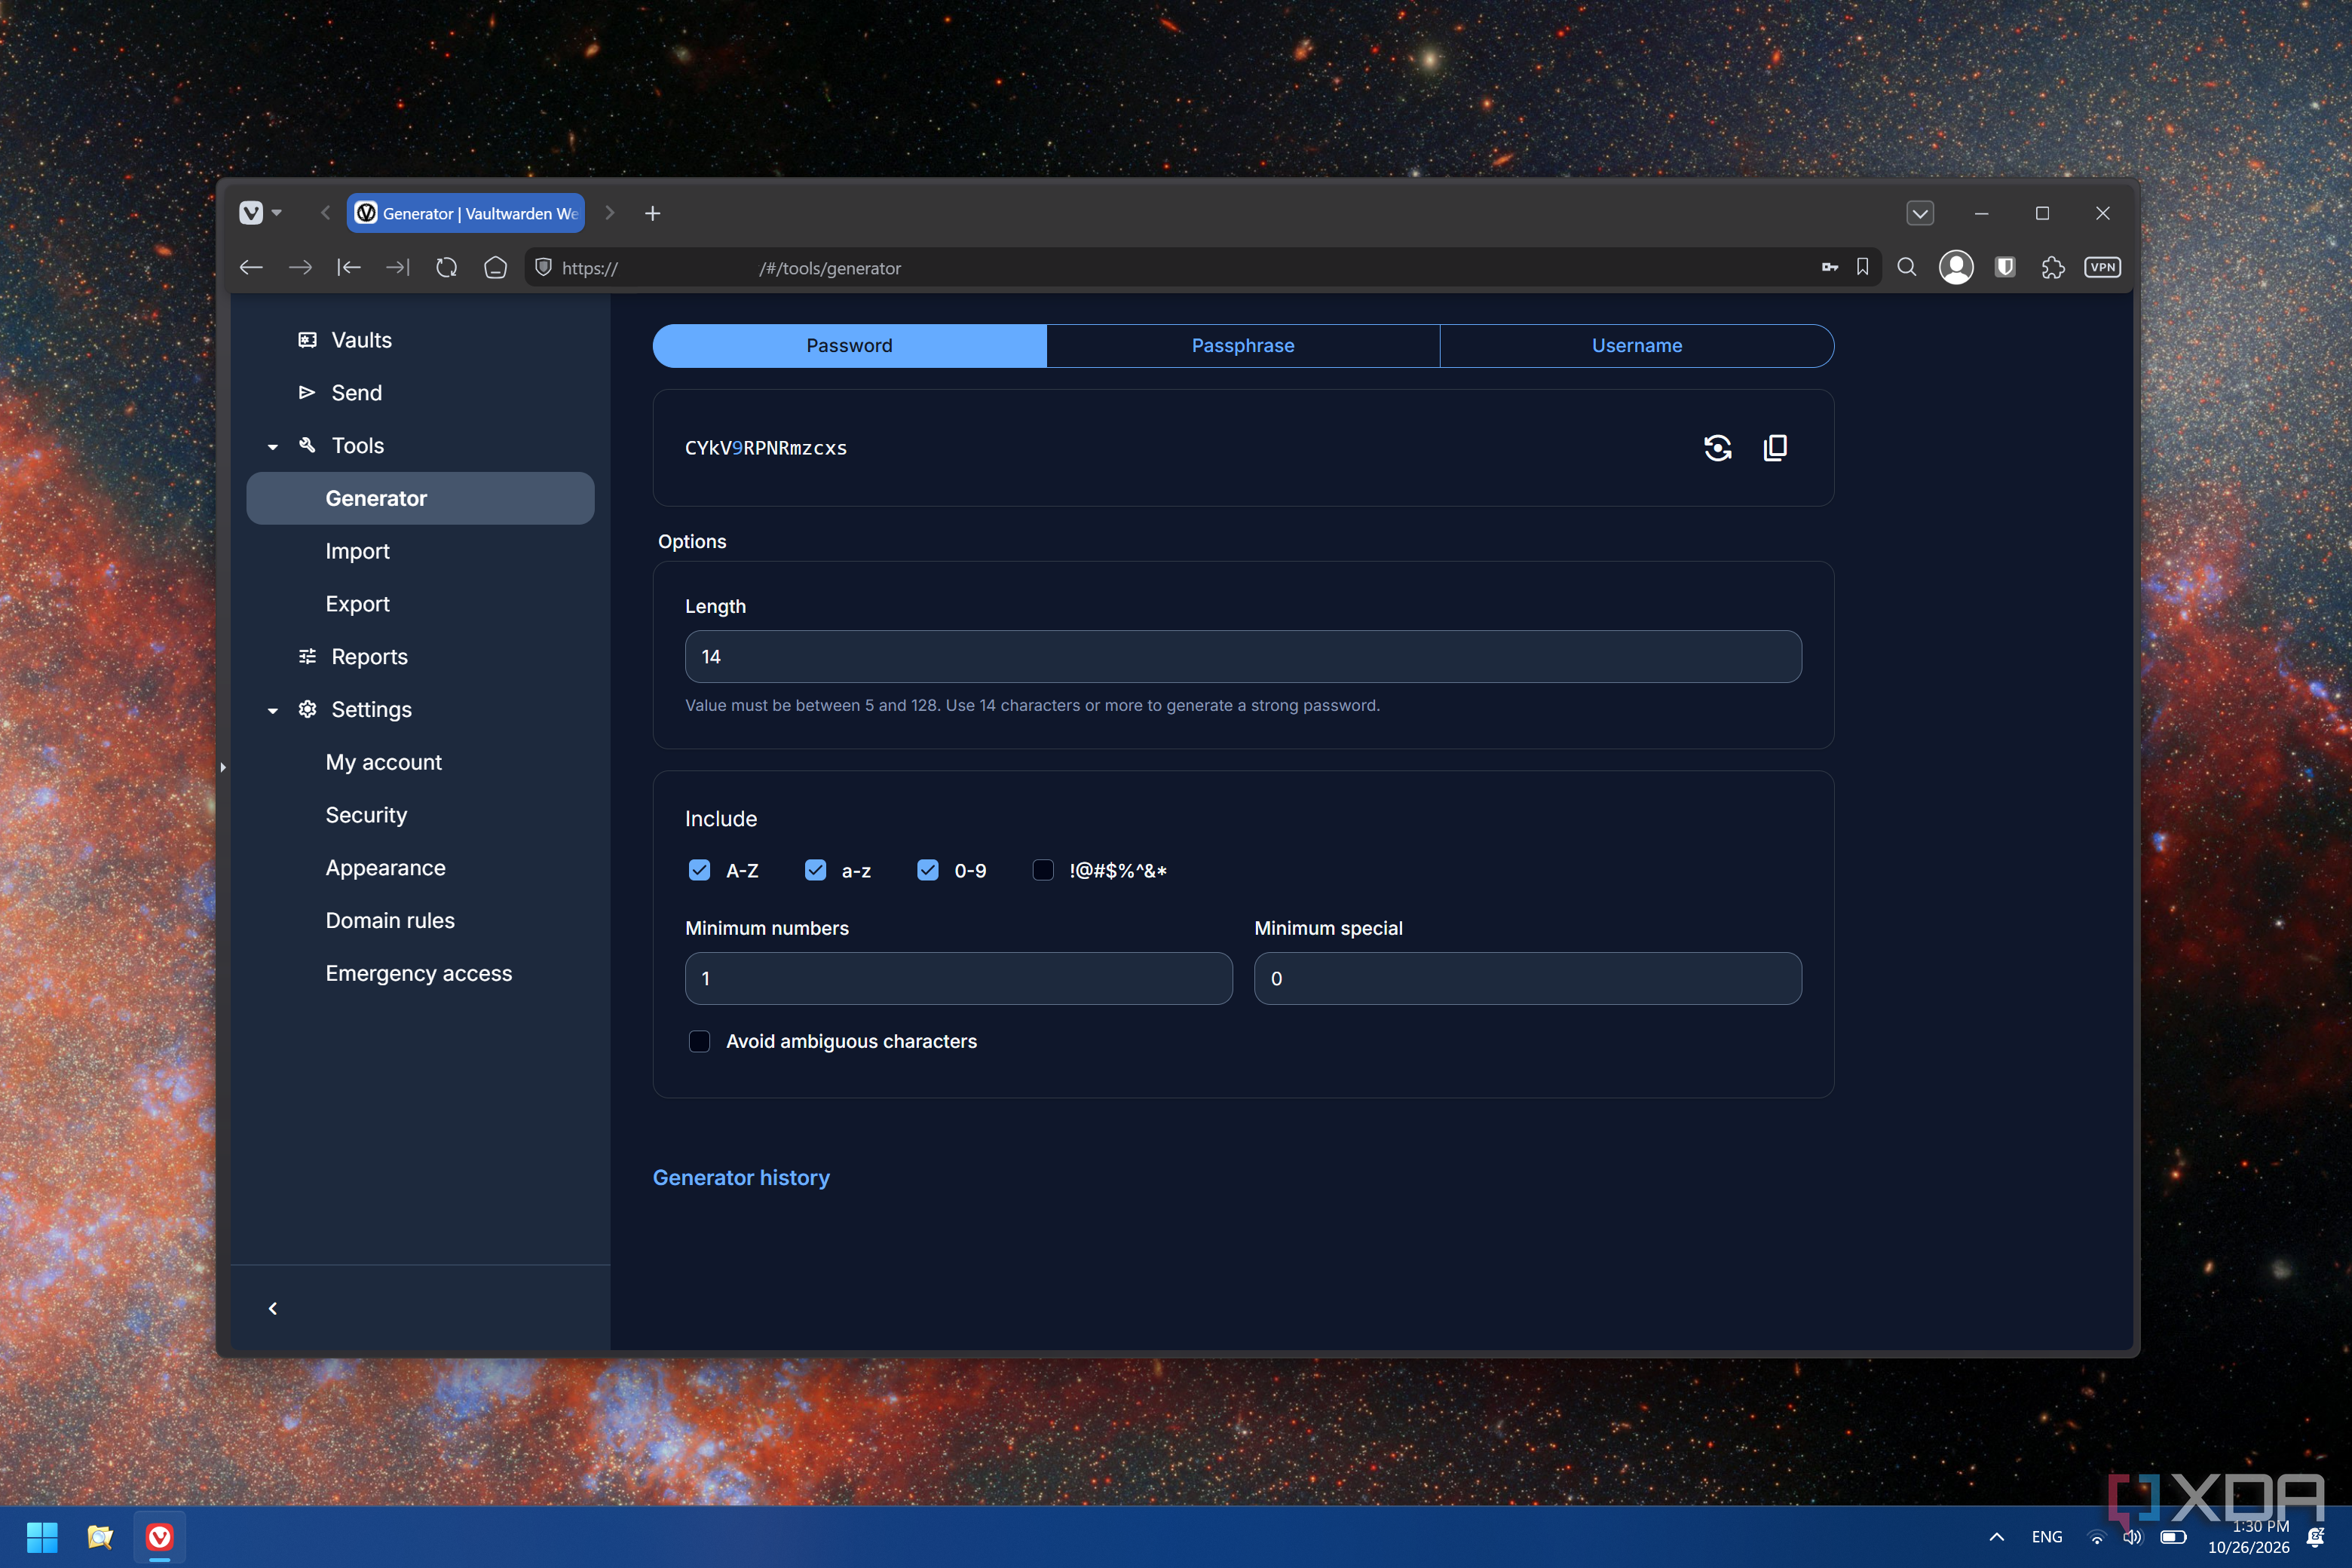2352x1568 pixels.
Task: Open Generator history link
Action: click(741, 1178)
